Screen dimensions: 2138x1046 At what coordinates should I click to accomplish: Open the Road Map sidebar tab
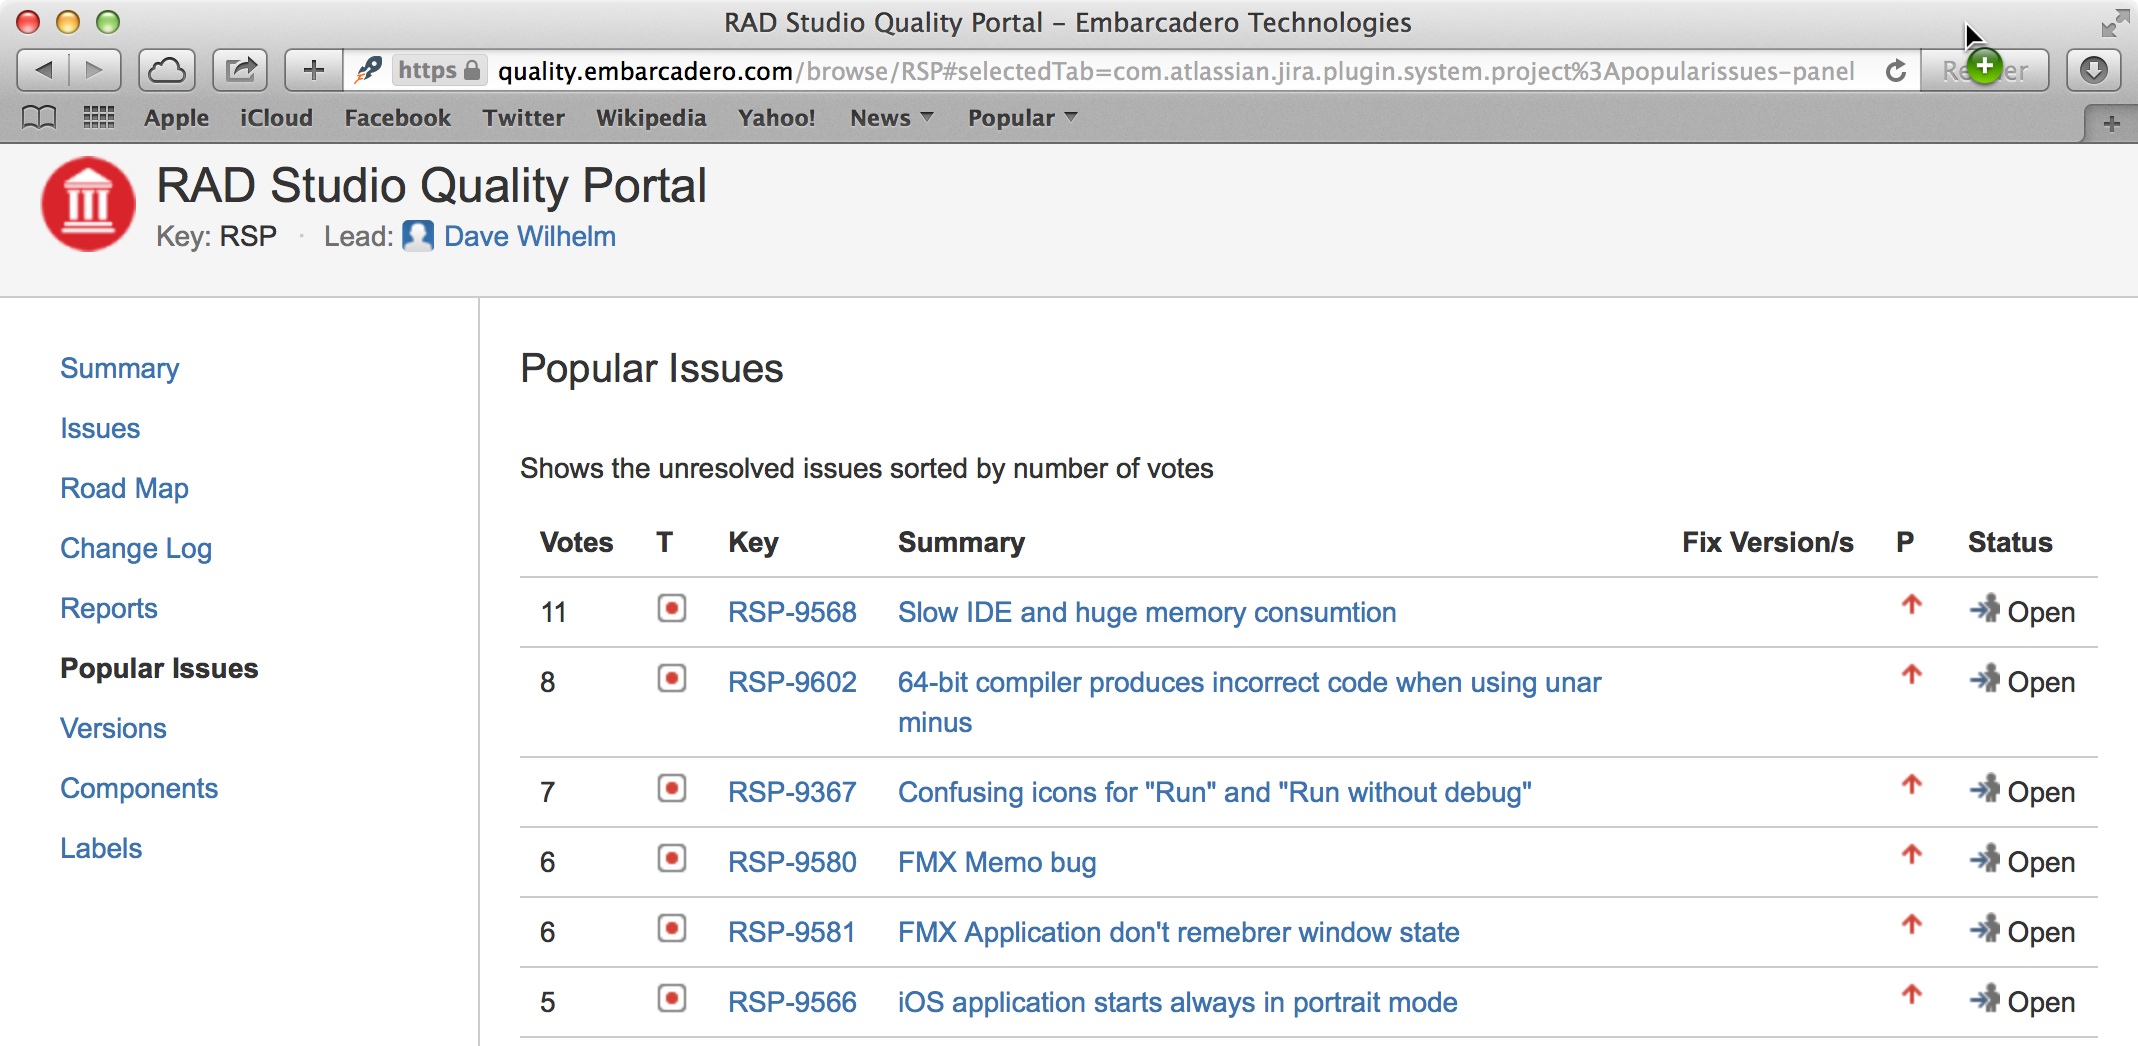124,488
